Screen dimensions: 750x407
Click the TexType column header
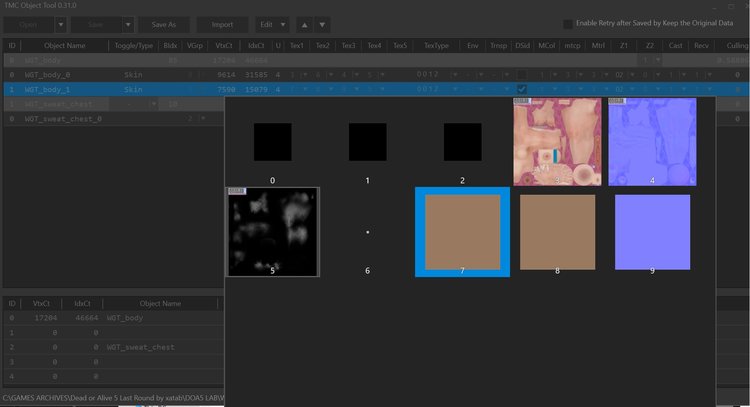436,45
